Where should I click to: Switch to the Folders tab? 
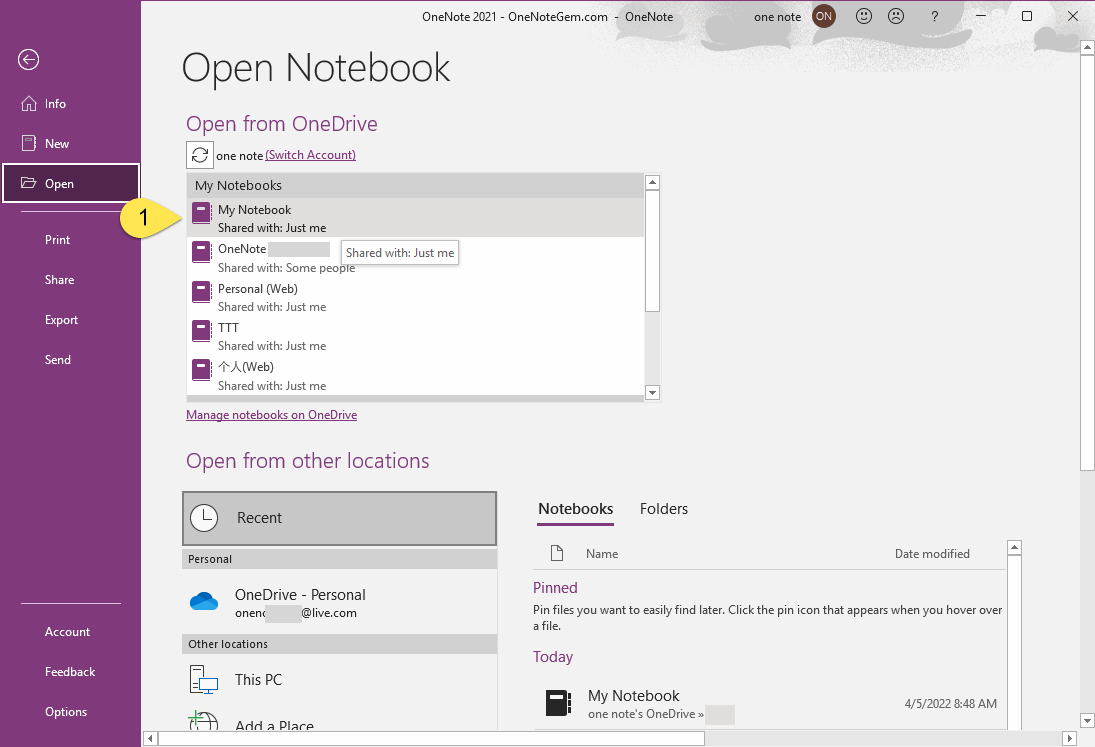pyautogui.click(x=663, y=509)
